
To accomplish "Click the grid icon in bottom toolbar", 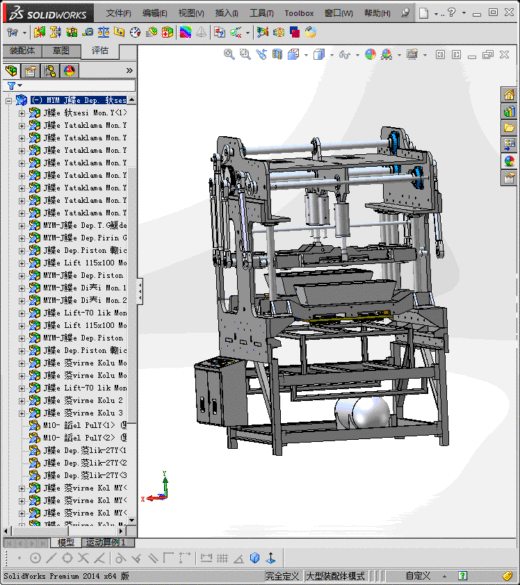I will [x=222, y=558].
